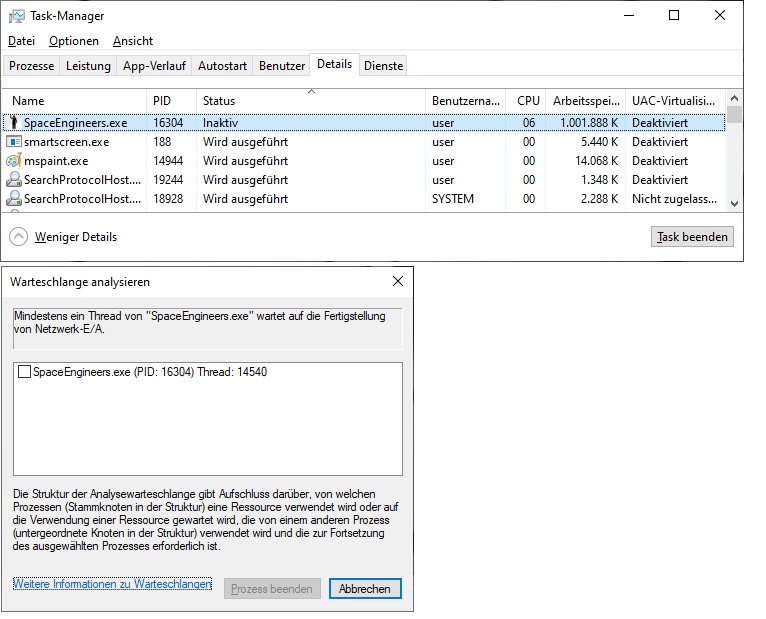766x619 pixels.
Task: Open the App-Verlauf tab
Action: tap(154, 66)
